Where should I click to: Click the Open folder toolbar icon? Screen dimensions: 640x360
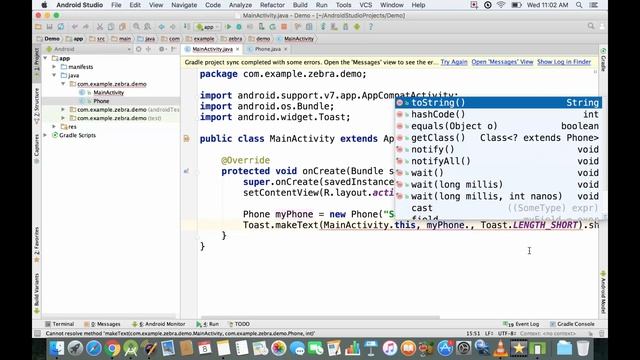tap(38, 27)
